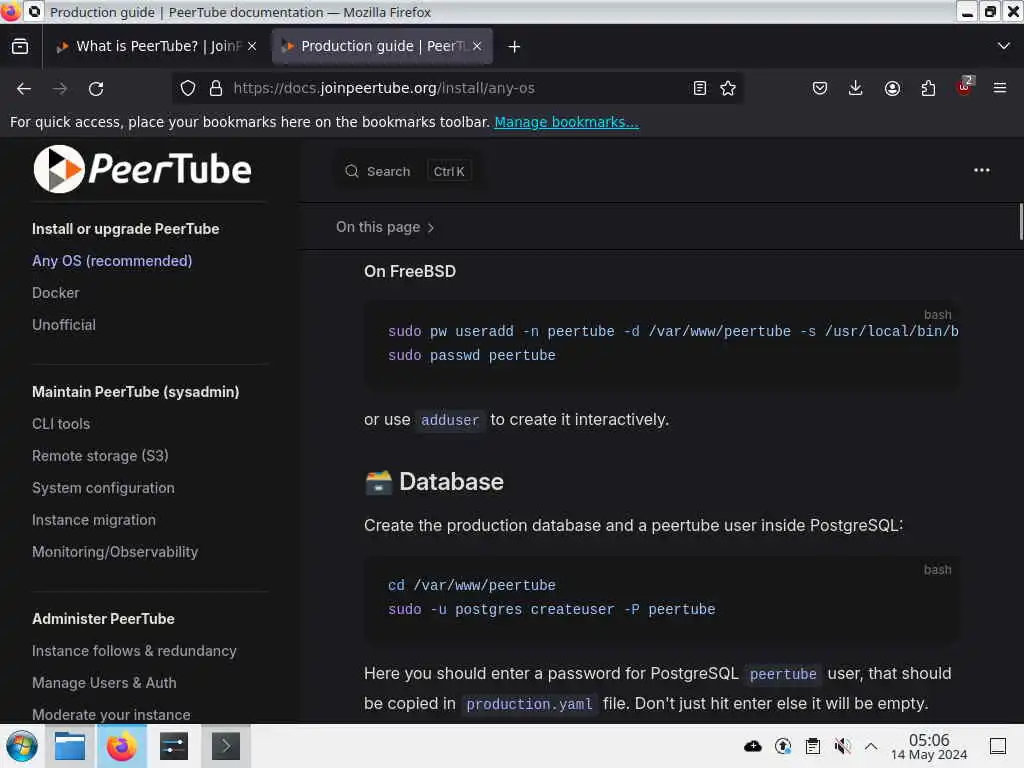The height and width of the screenshot is (768, 1024).
Task: Open 'Moderate your instance' page
Action: click(111, 714)
